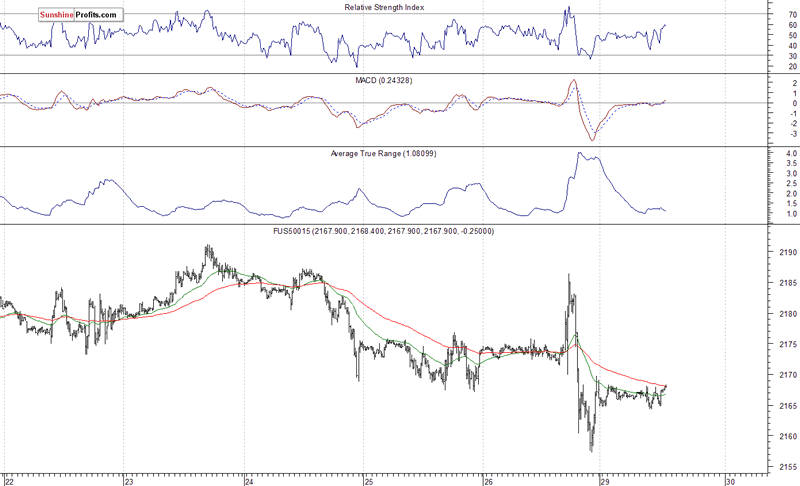Screen dimensions: 800x486
Task: Click the date label 25 on time axis
Action: [369, 481]
